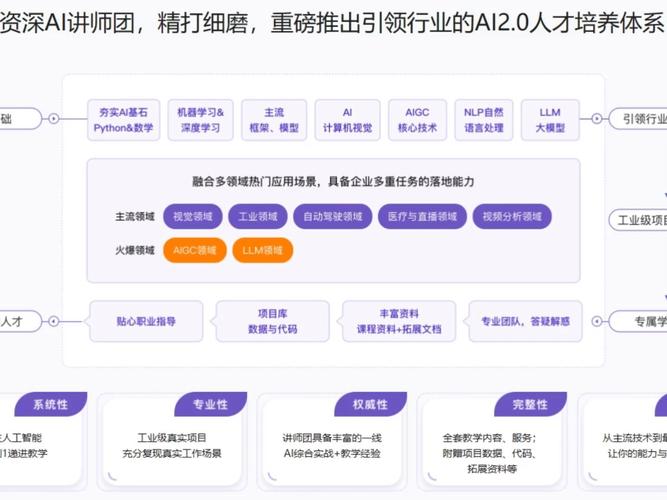Image resolution: width=667 pixels, height=500 pixels.
Task: Open the 贴心职业指导 card
Action: click(x=146, y=321)
